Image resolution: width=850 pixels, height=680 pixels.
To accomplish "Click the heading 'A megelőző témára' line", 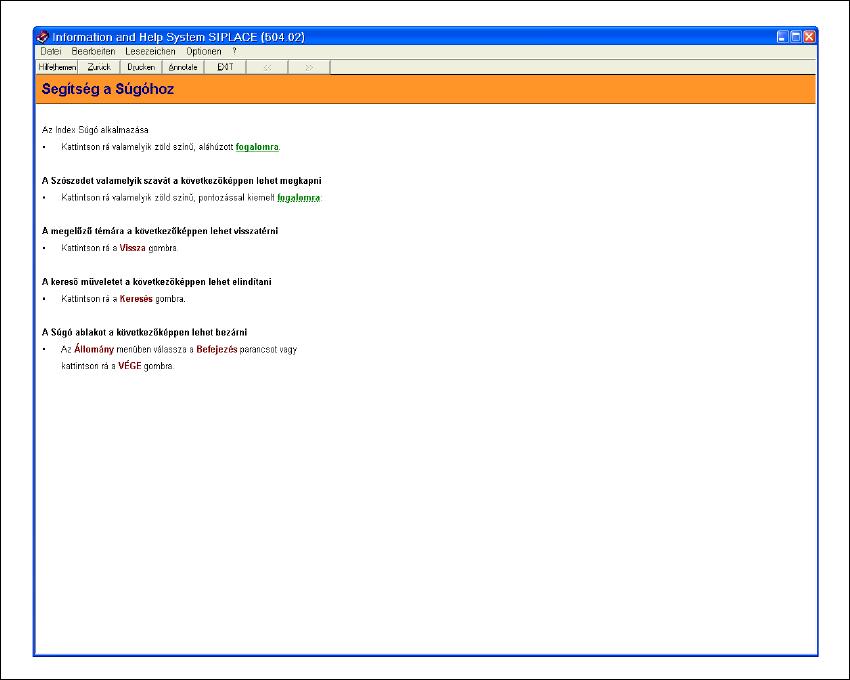I will point(160,231).
